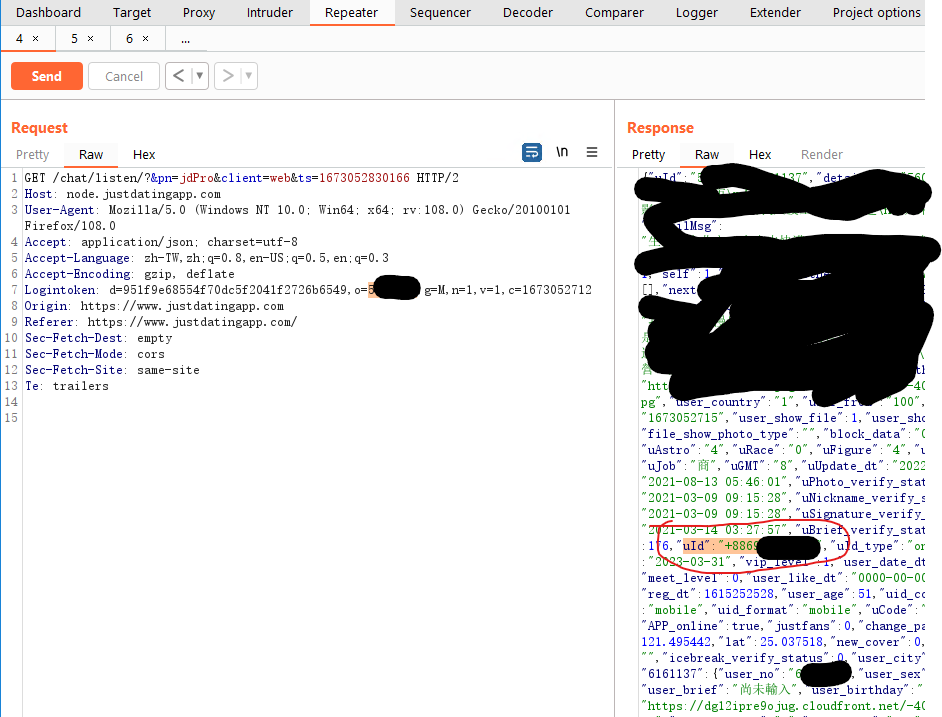Click the ts=1673052830166 parameter value
The height and width of the screenshot is (717, 942).
pos(364,178)
